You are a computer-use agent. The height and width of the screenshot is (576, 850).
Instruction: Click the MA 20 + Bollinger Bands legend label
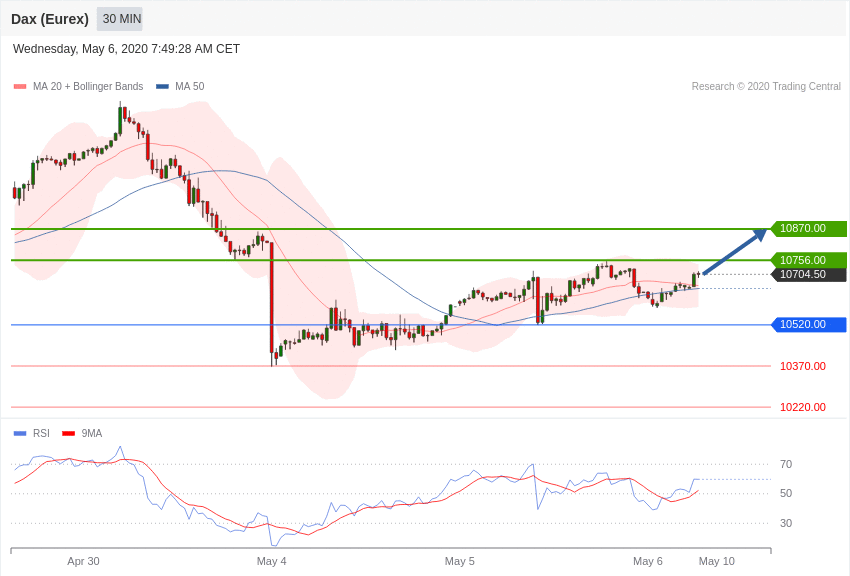click(88, 87)
